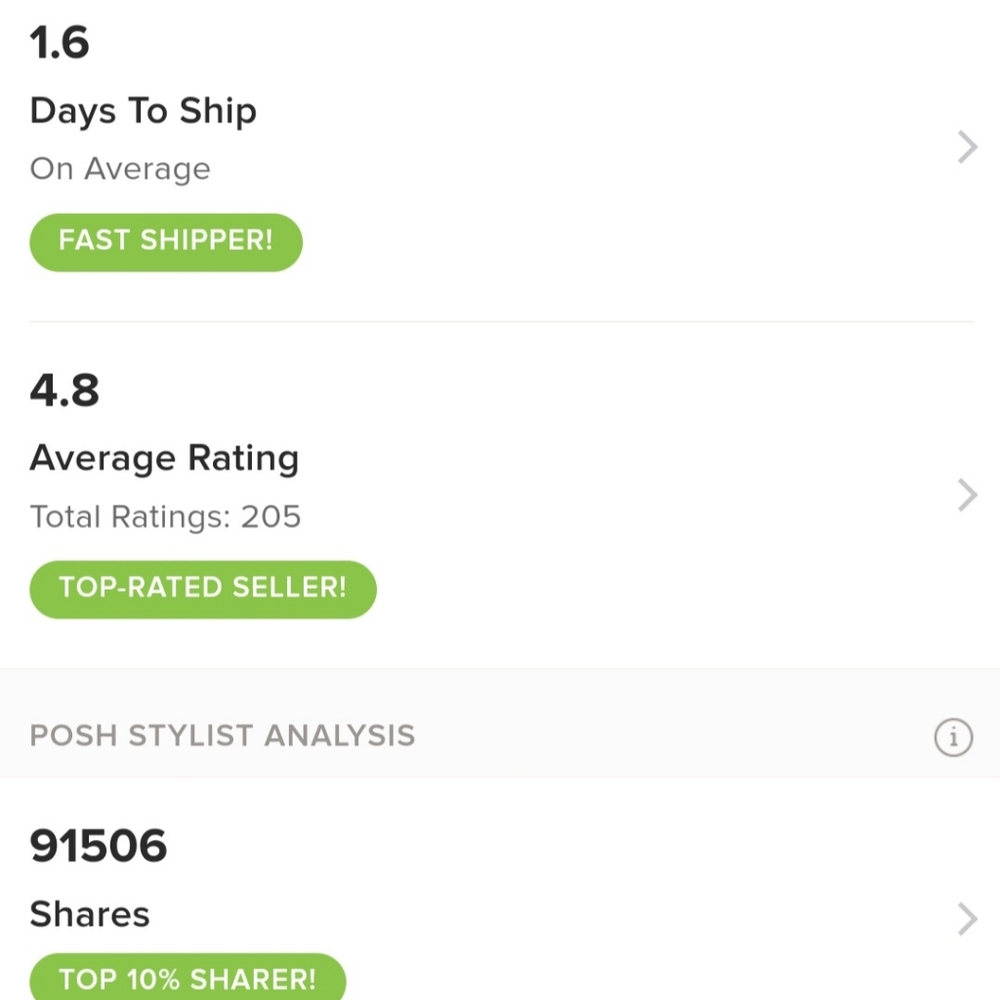Click the Days To Ship label
The image size is (1000, 1000).
143,111
